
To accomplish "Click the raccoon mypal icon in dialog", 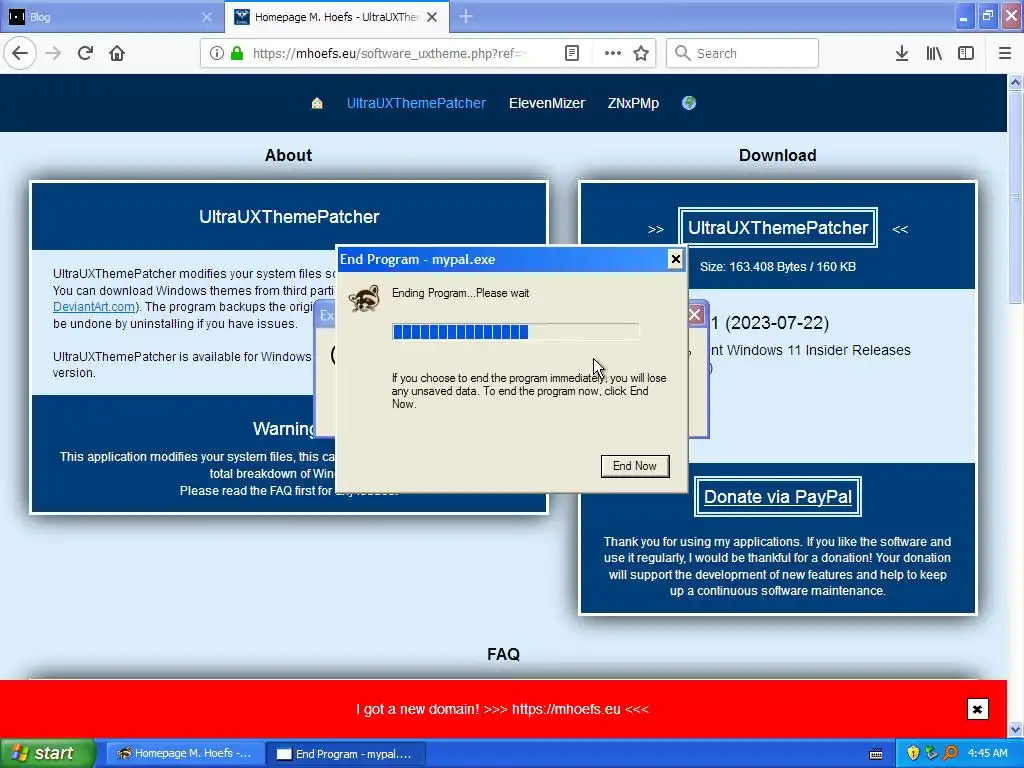I will [x=364, y=299].
